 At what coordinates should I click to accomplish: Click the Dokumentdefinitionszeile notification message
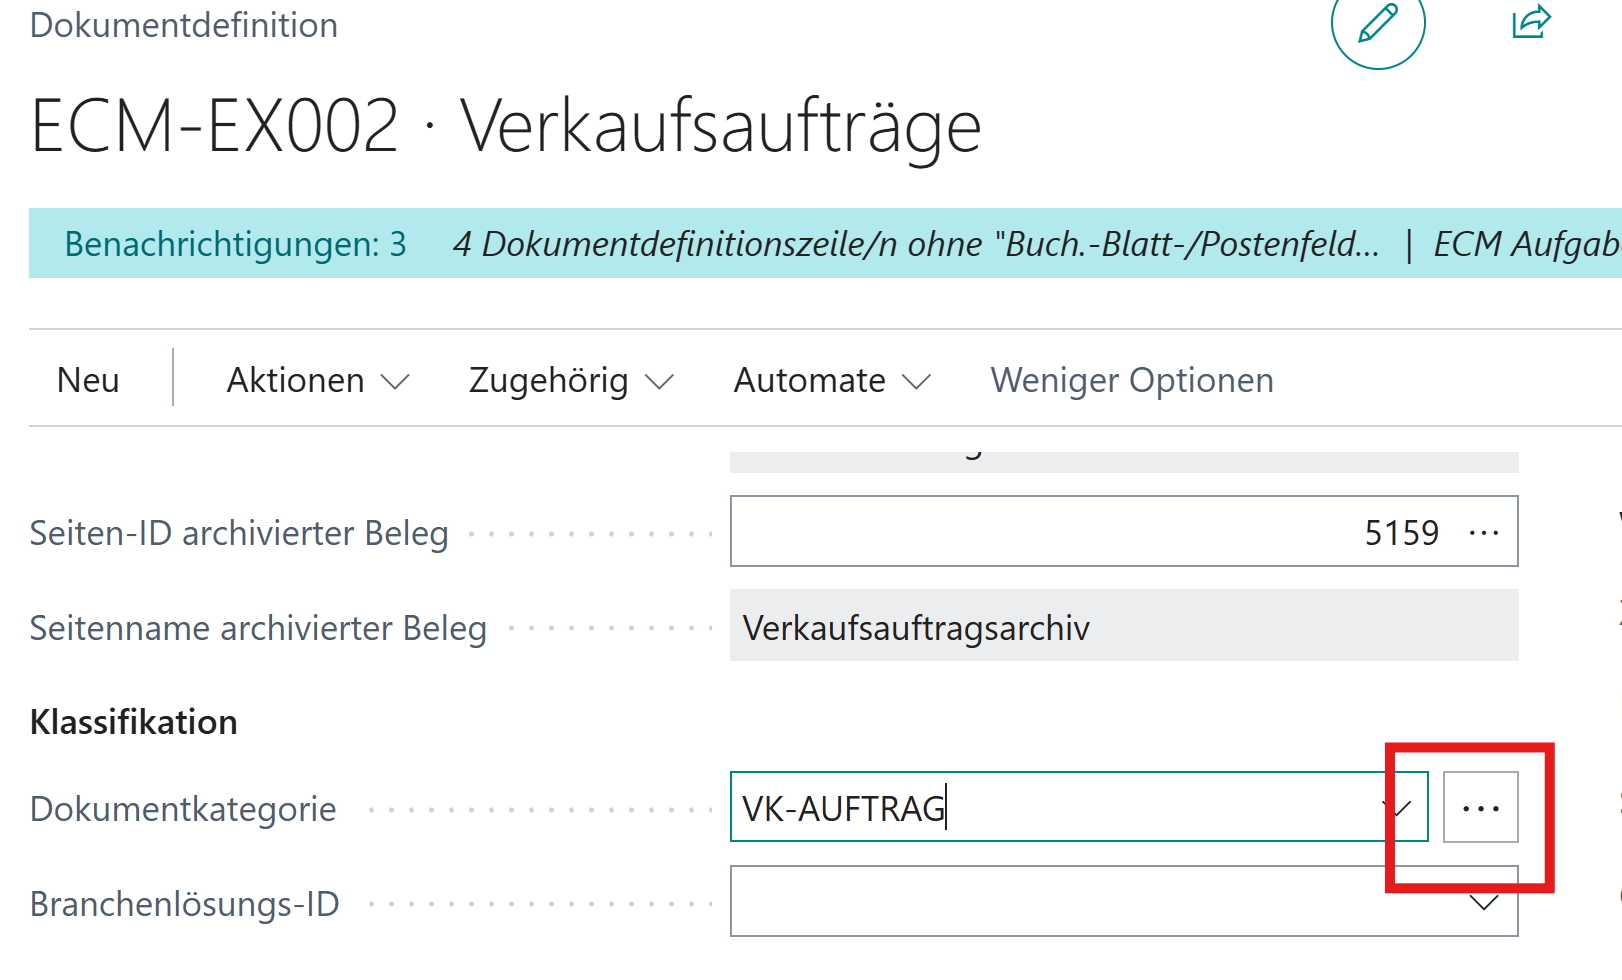(x=915, y=244)
